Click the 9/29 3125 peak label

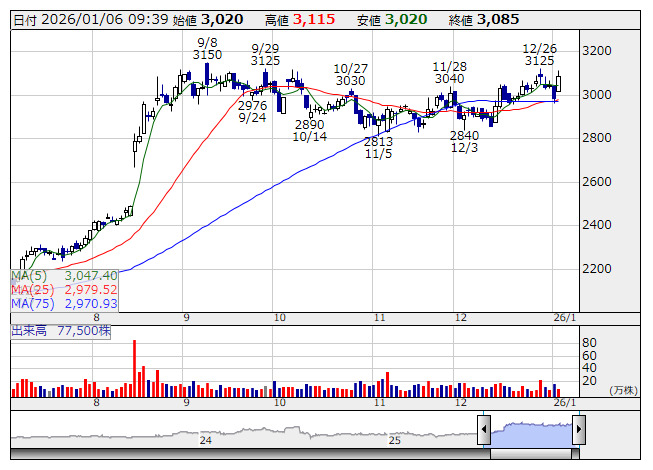(265, 55)
